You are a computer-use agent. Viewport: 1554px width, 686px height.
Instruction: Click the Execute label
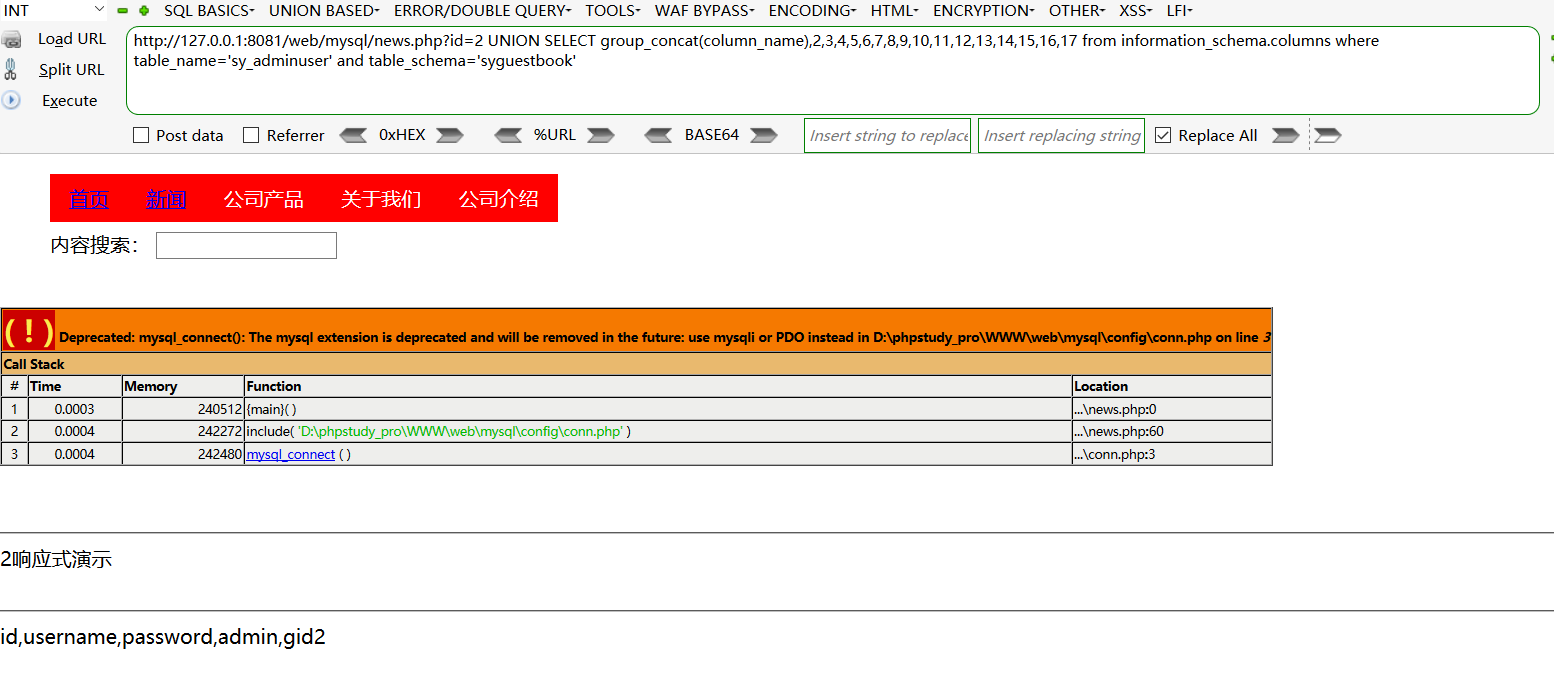[70, 101]
